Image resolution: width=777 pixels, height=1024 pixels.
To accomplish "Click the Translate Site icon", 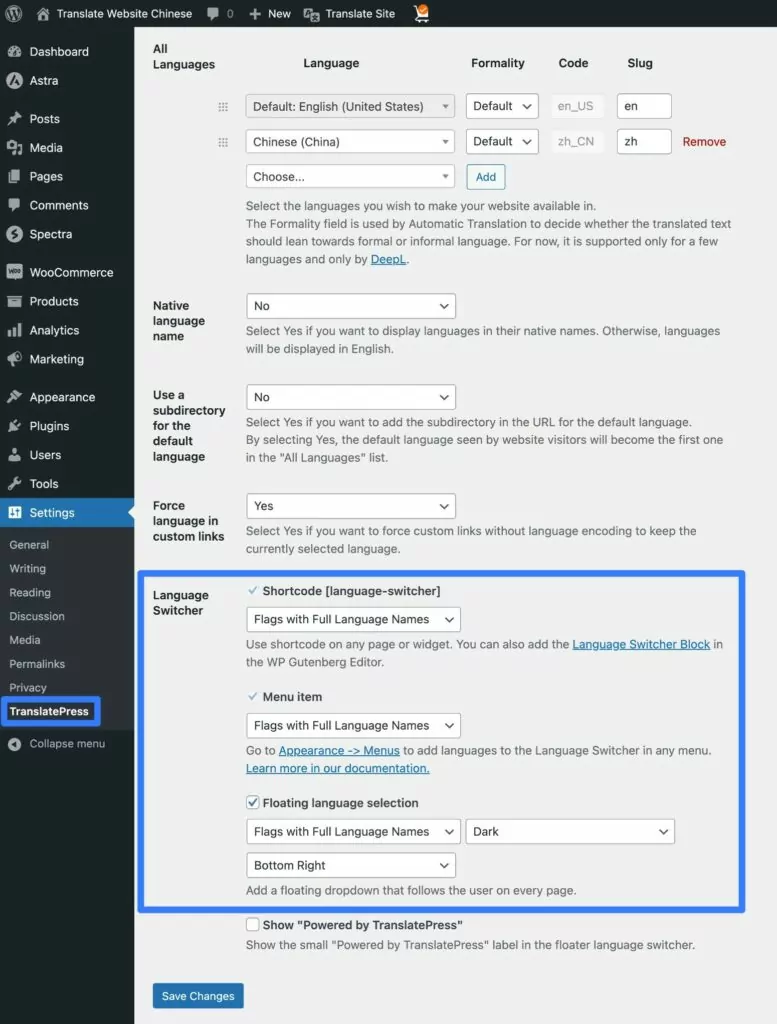I will pos(311,14).
